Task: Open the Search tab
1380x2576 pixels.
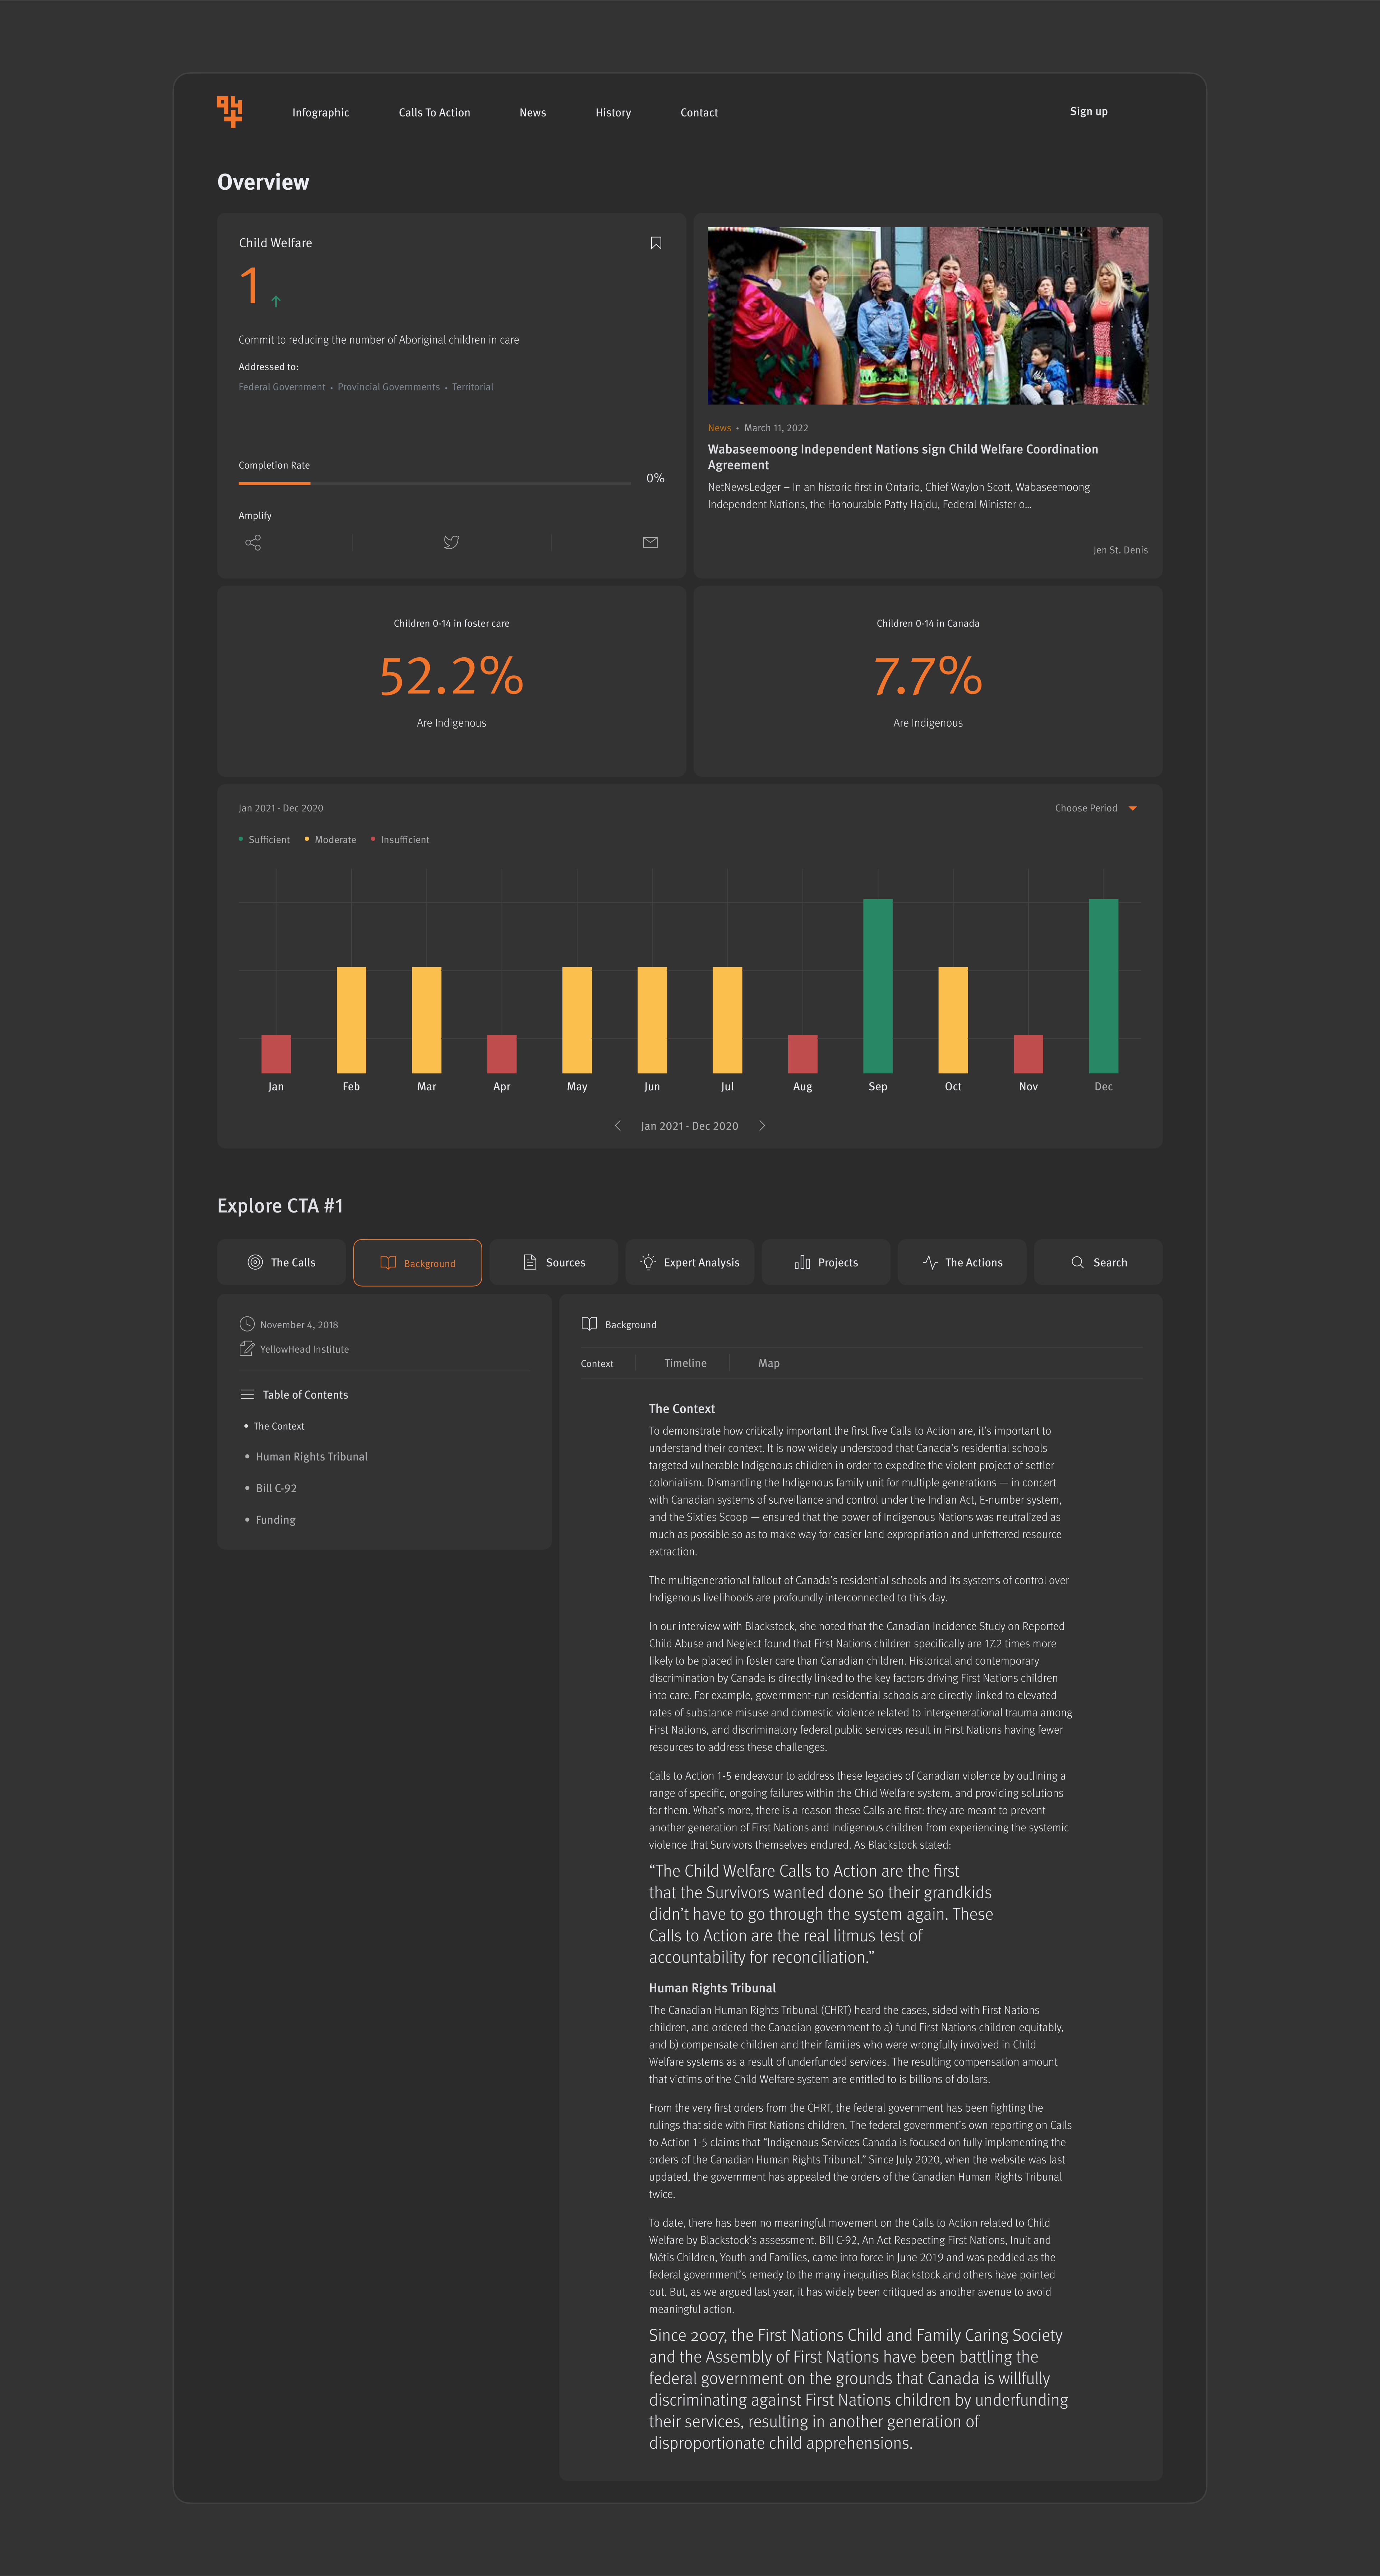Action: point(1098,1262)
